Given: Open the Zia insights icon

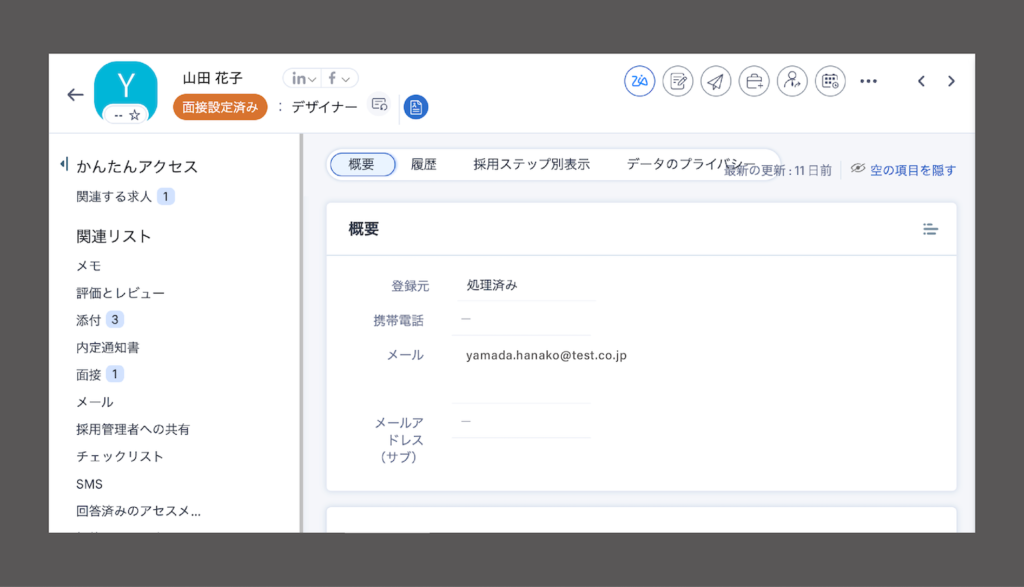Looking at the screenshot, I should click(x=639, y=81).
